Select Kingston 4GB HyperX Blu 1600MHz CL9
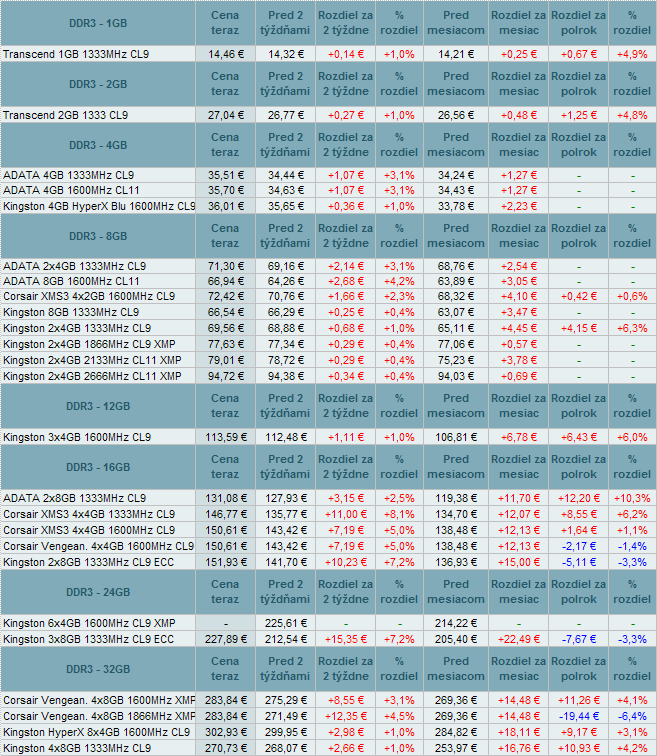The image size is (657, 756). (99, 206)
